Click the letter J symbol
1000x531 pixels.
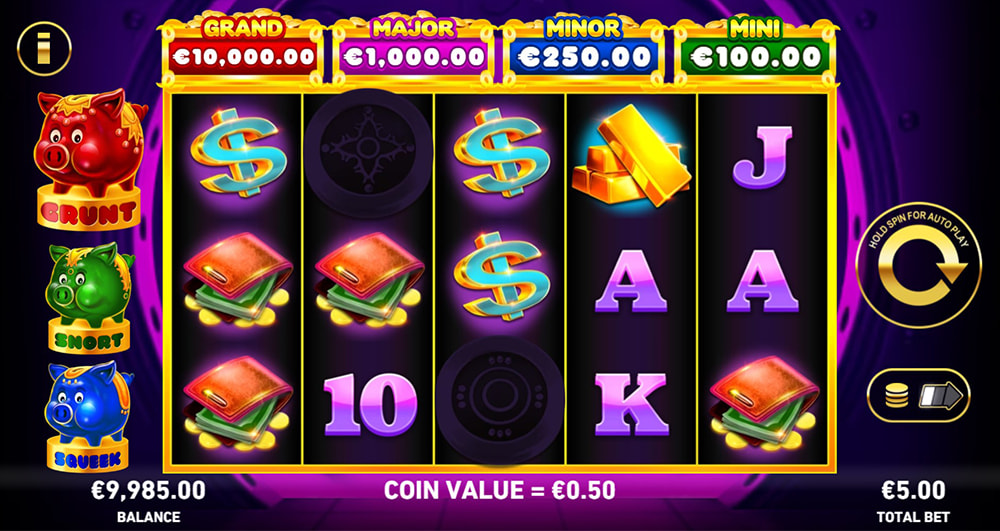(x=762, y=157)
